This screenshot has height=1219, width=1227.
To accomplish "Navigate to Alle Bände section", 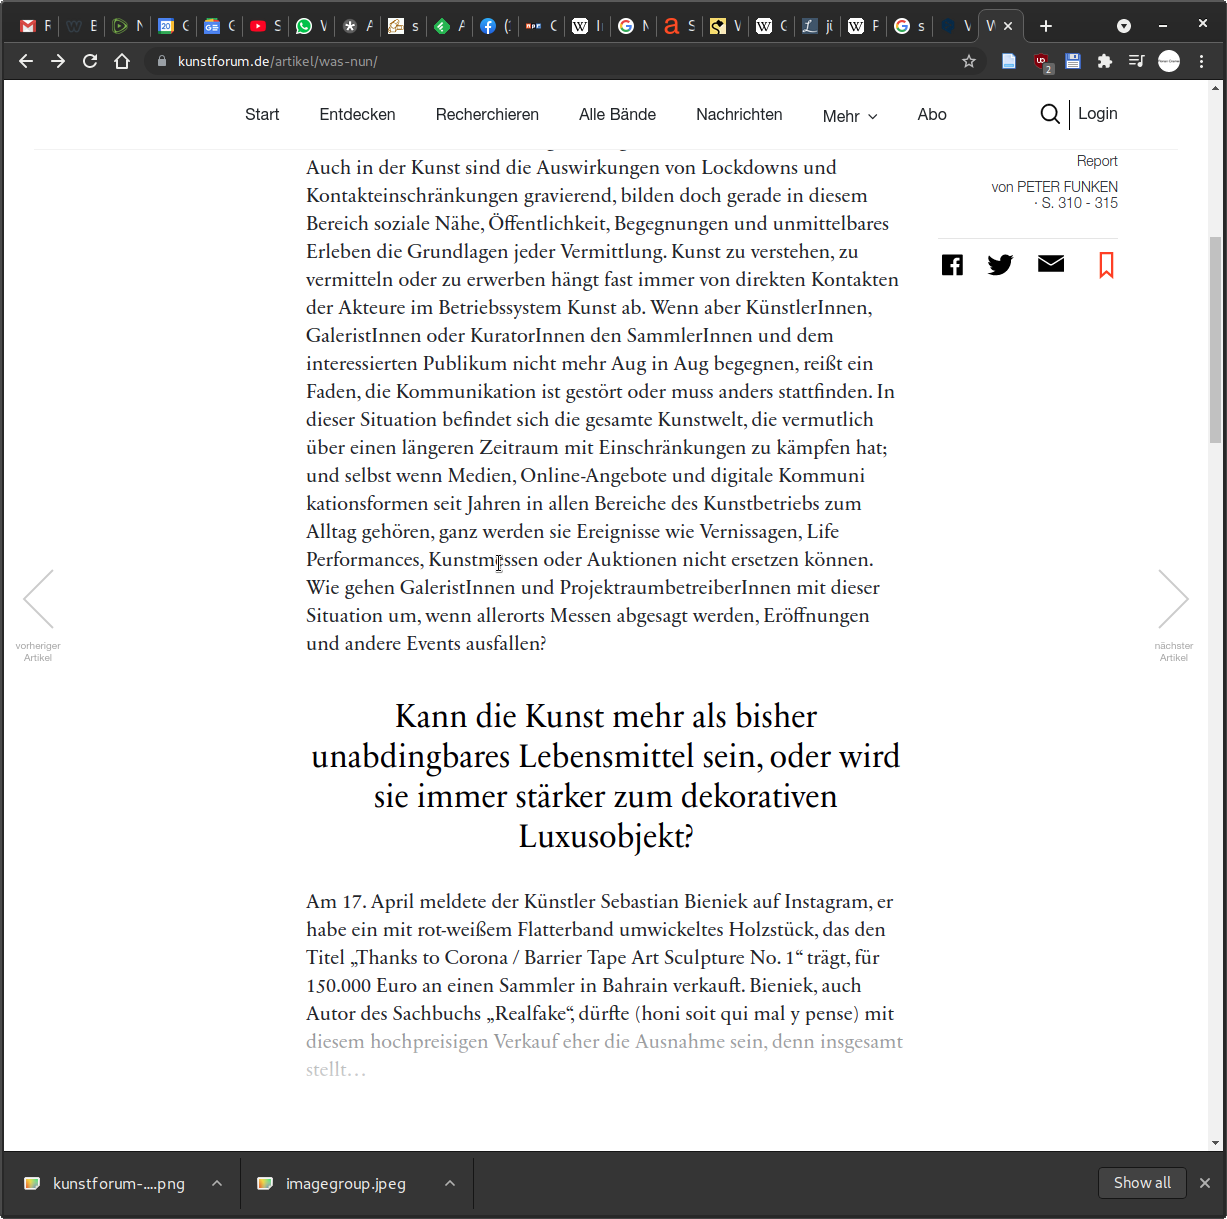I will click(617, 114).
